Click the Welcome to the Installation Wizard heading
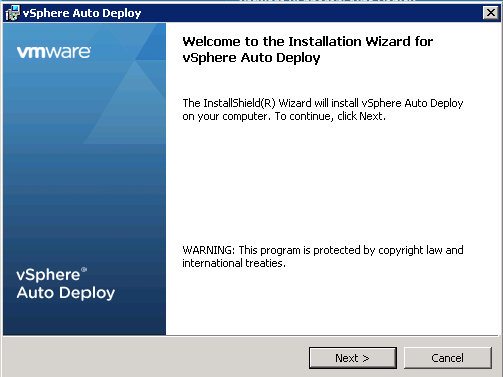The width and height of the screenshot is (503, 377). tap(308, 42)
